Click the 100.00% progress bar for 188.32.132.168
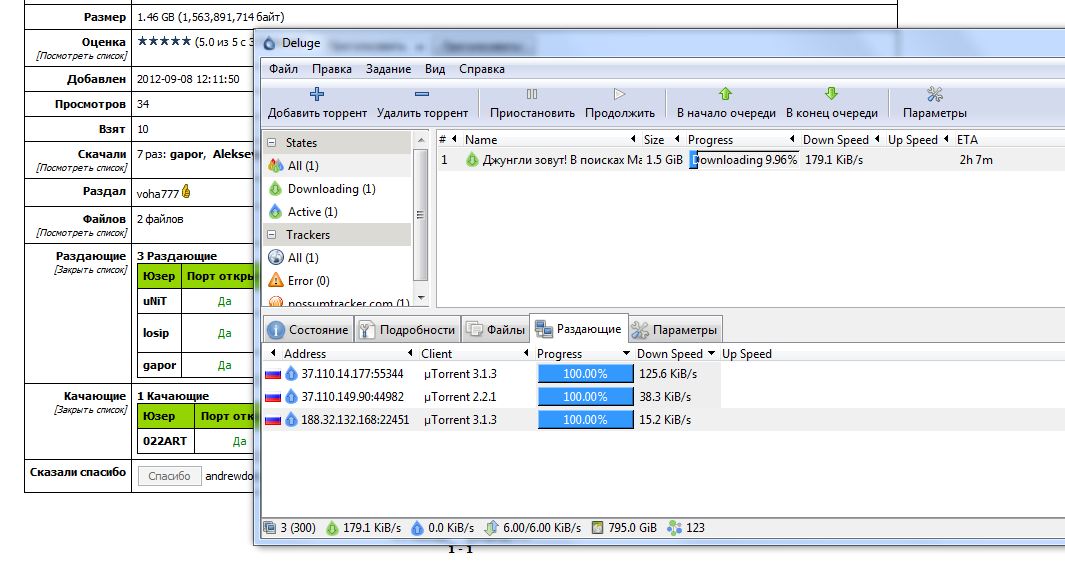The image size is (1065, 565). pyautogui.click(x=585, y=420)
